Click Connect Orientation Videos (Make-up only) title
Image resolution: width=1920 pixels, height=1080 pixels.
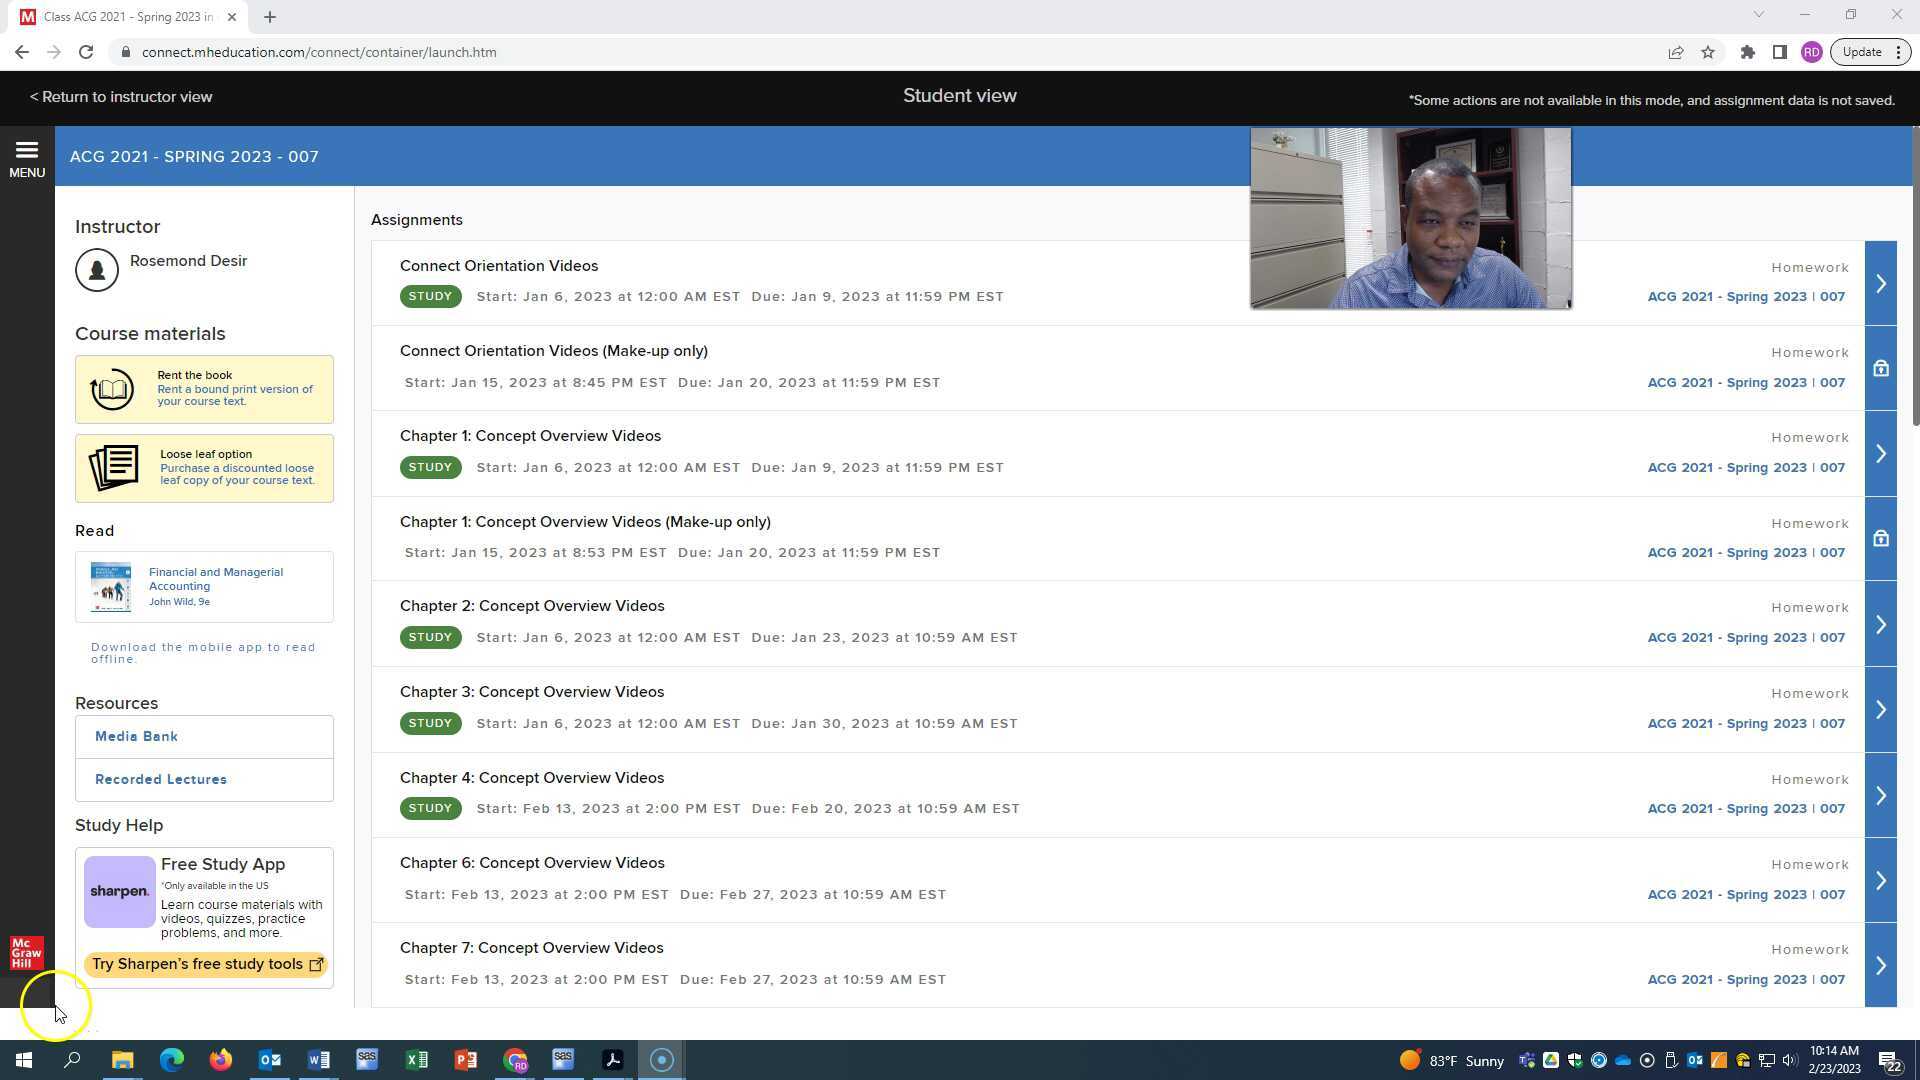coord(554,351)
